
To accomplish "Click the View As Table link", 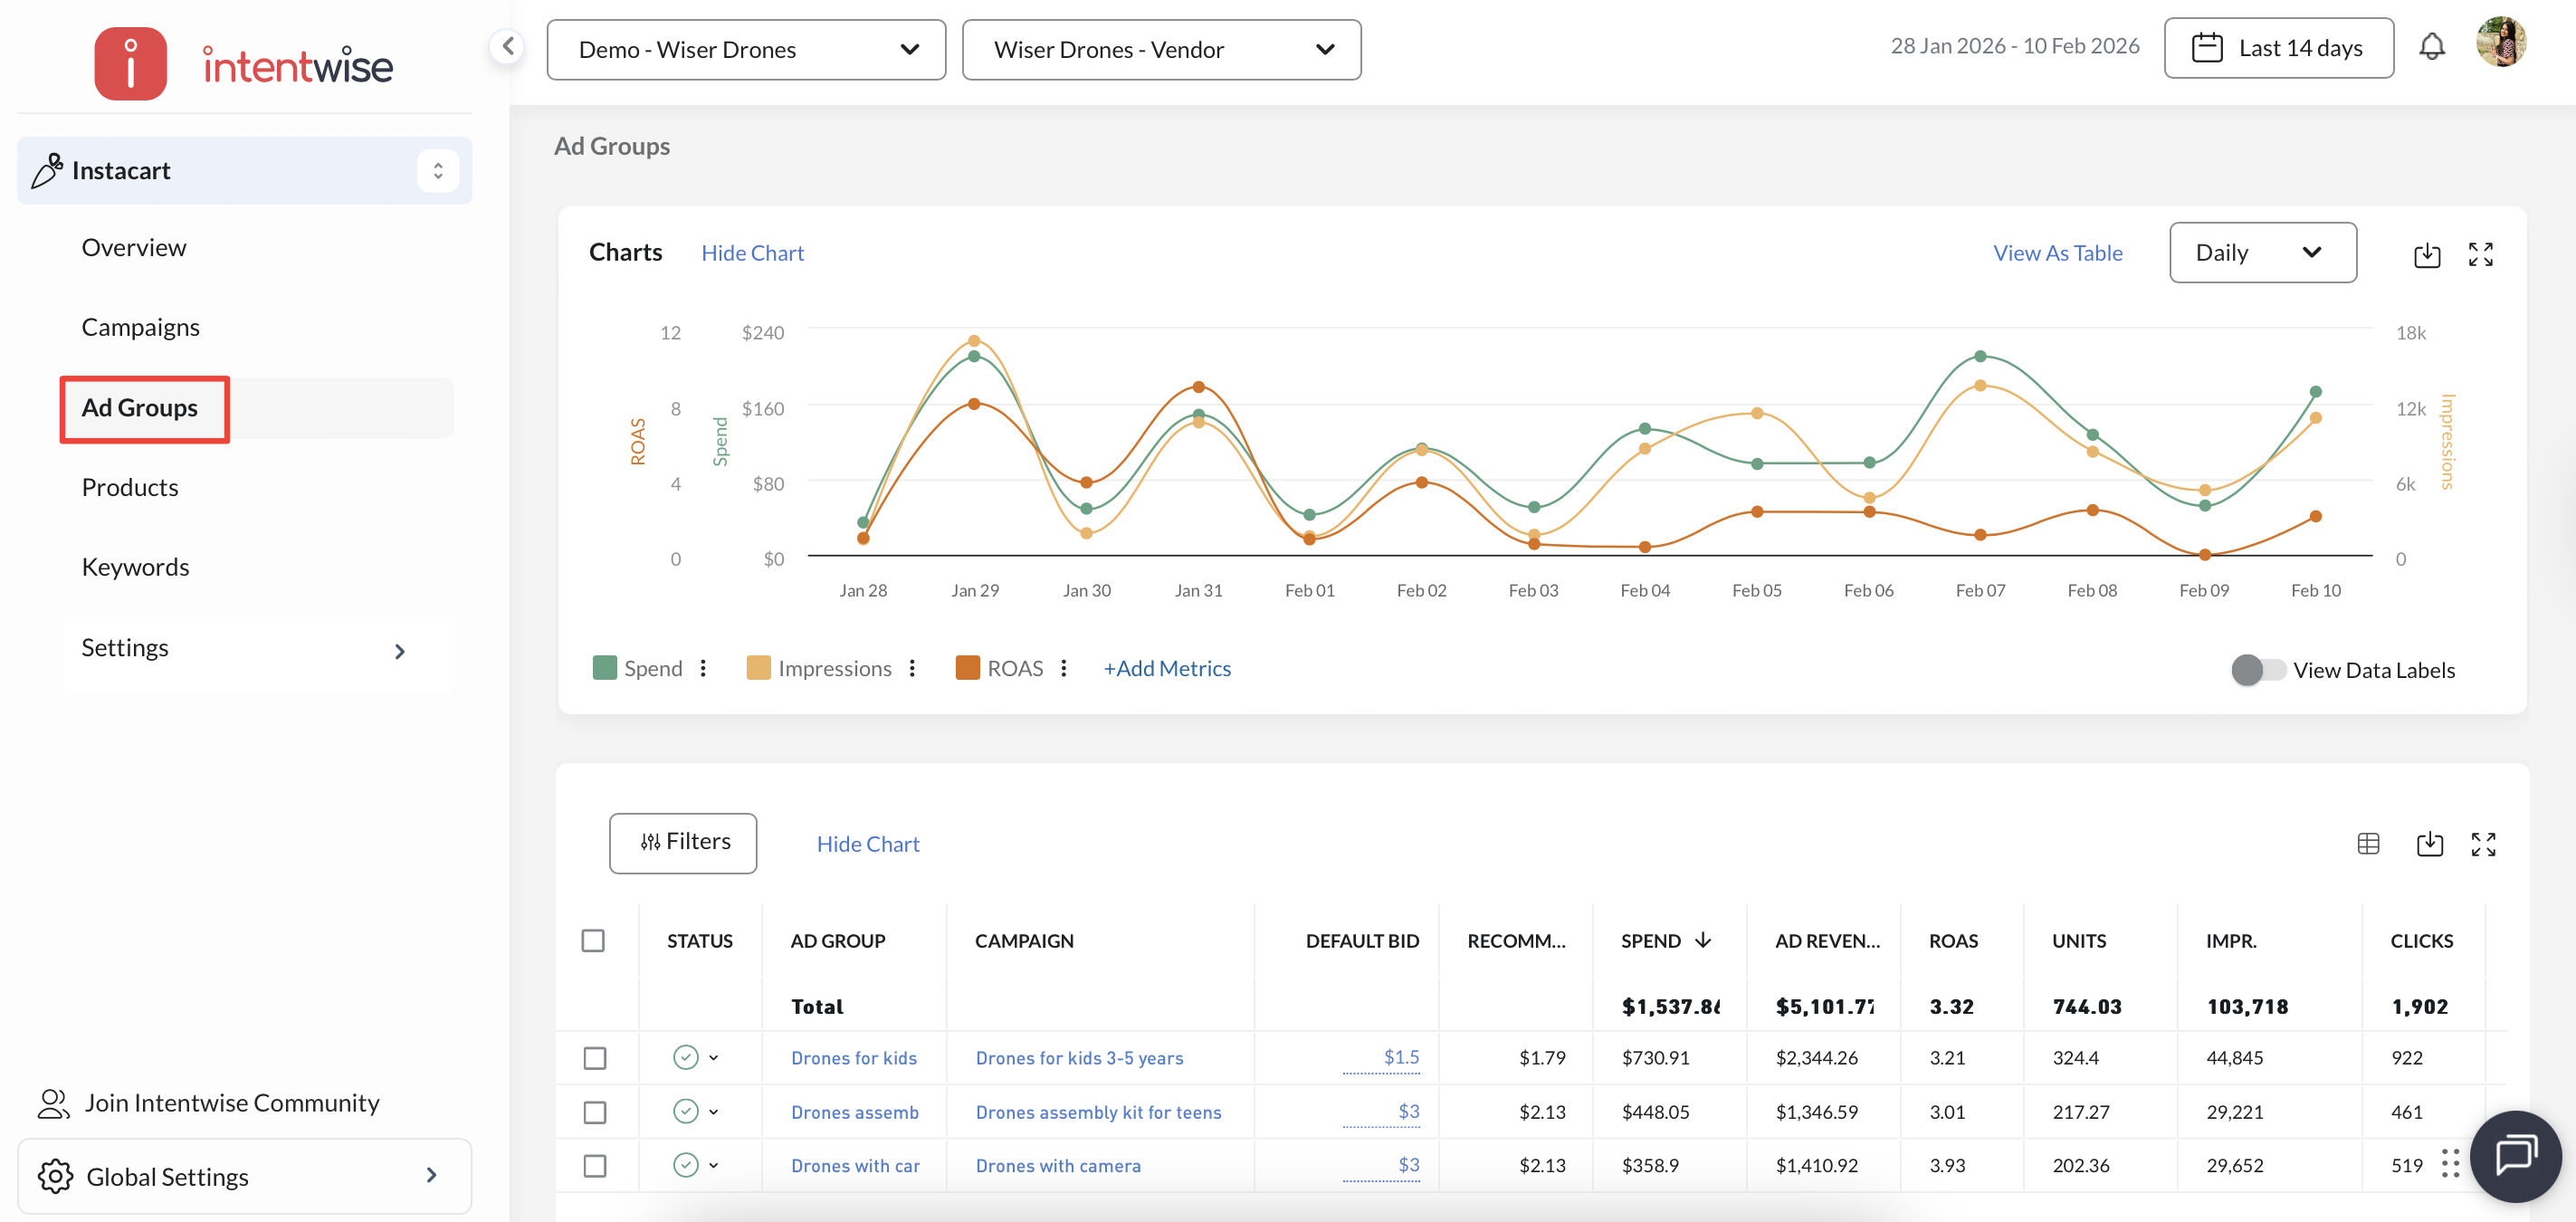I will point(2057,253).
